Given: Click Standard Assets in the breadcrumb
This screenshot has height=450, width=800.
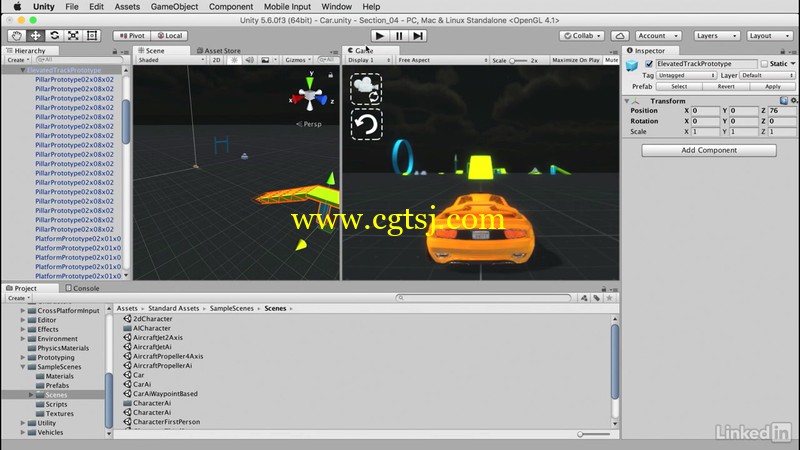Looking at the screenshot, I should click(173, 308).
